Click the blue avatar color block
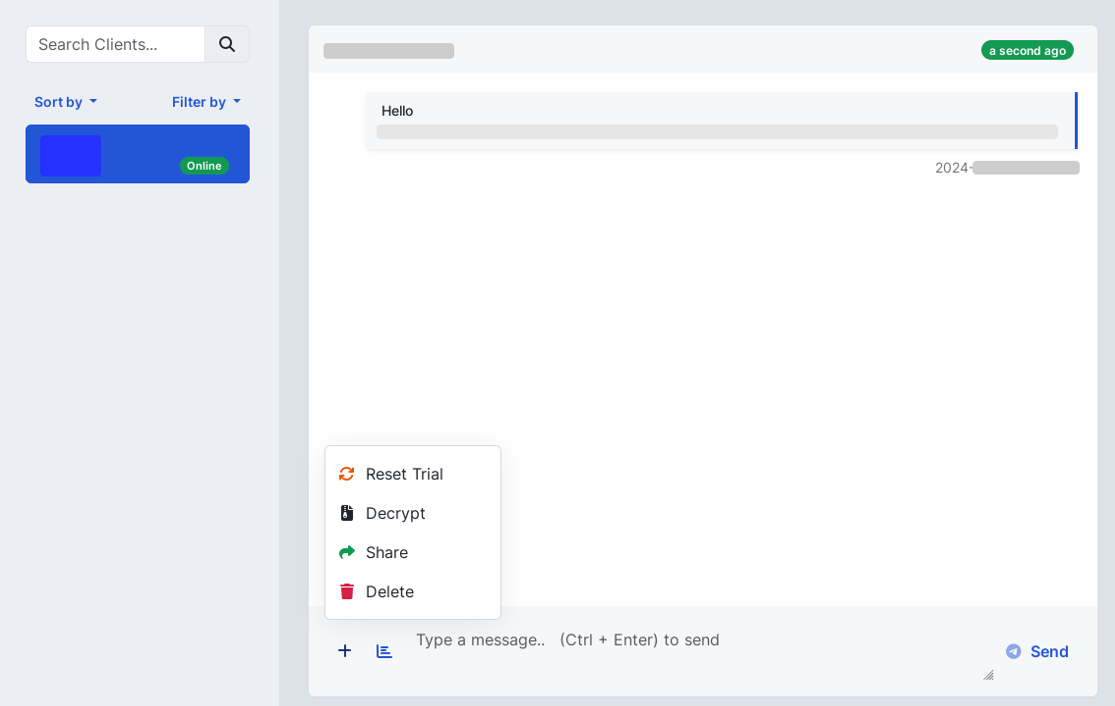Screen dimensions: 1115x706 pyautogui.click(x=70, y=155)
